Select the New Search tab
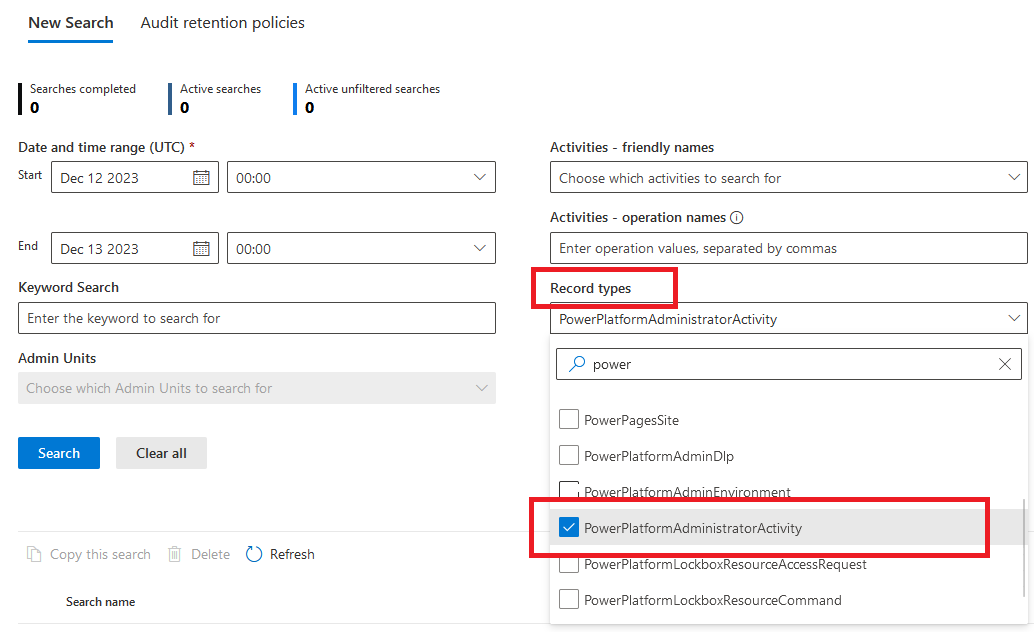The width and height of the screenshot is (1034, 632). click(x=70, y=22)
